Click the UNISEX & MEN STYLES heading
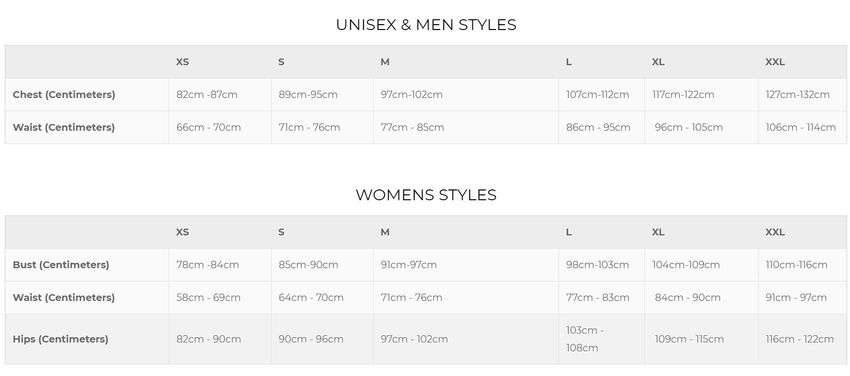 coord(426,25)
